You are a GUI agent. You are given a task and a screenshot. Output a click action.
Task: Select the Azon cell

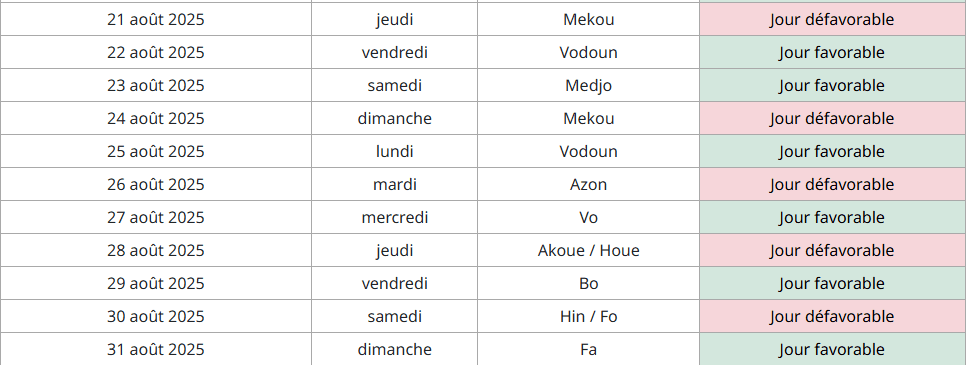[588, 185]
